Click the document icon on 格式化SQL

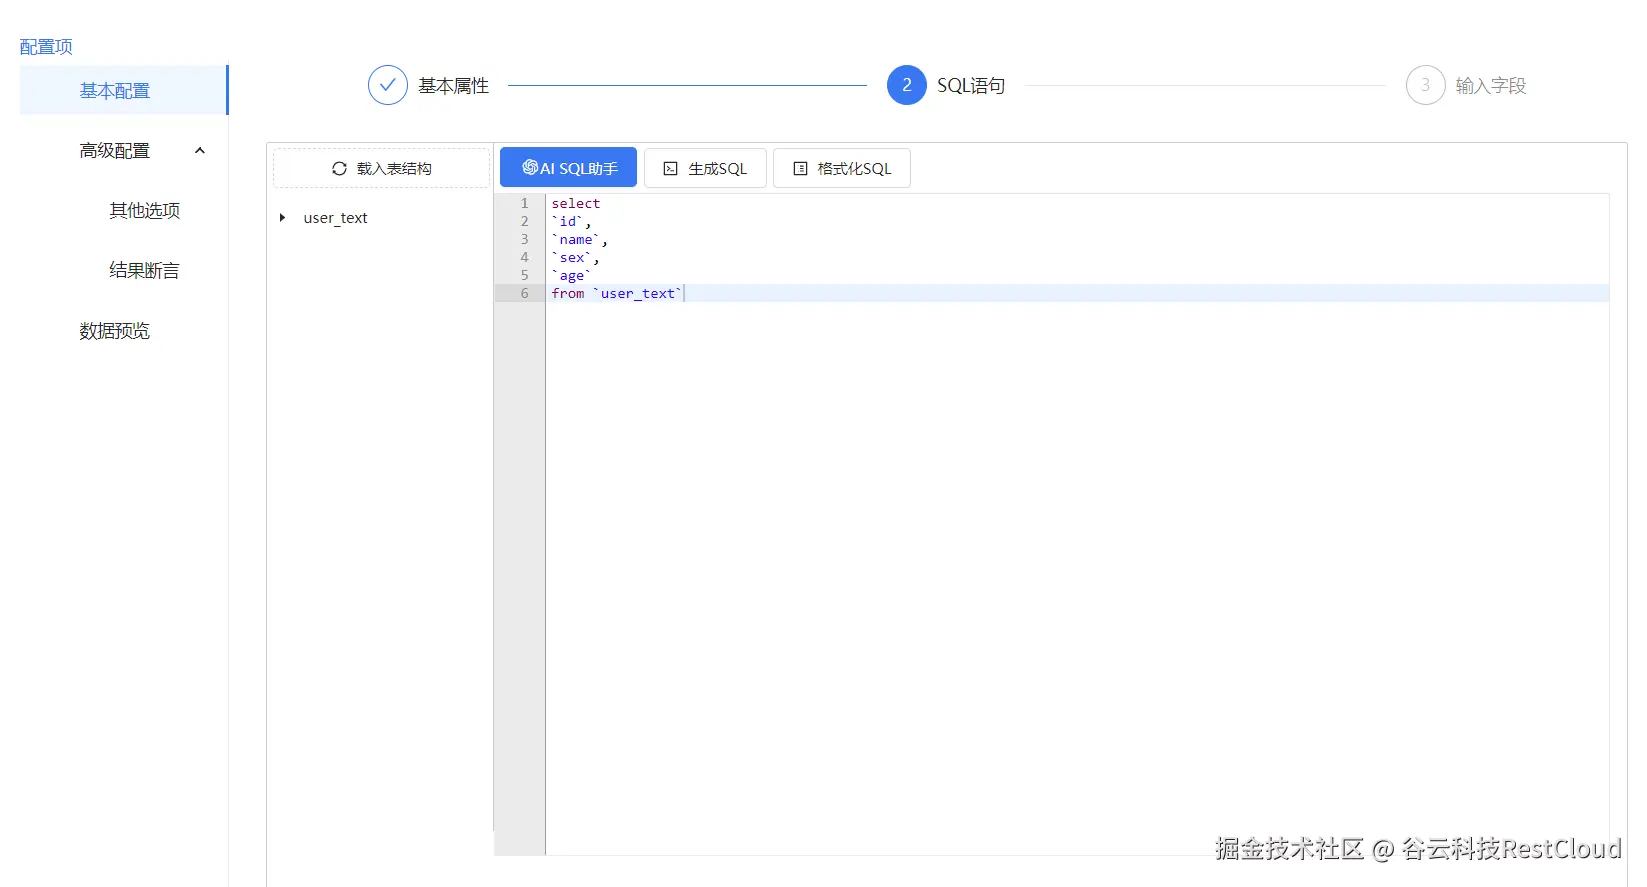(800, 169)
